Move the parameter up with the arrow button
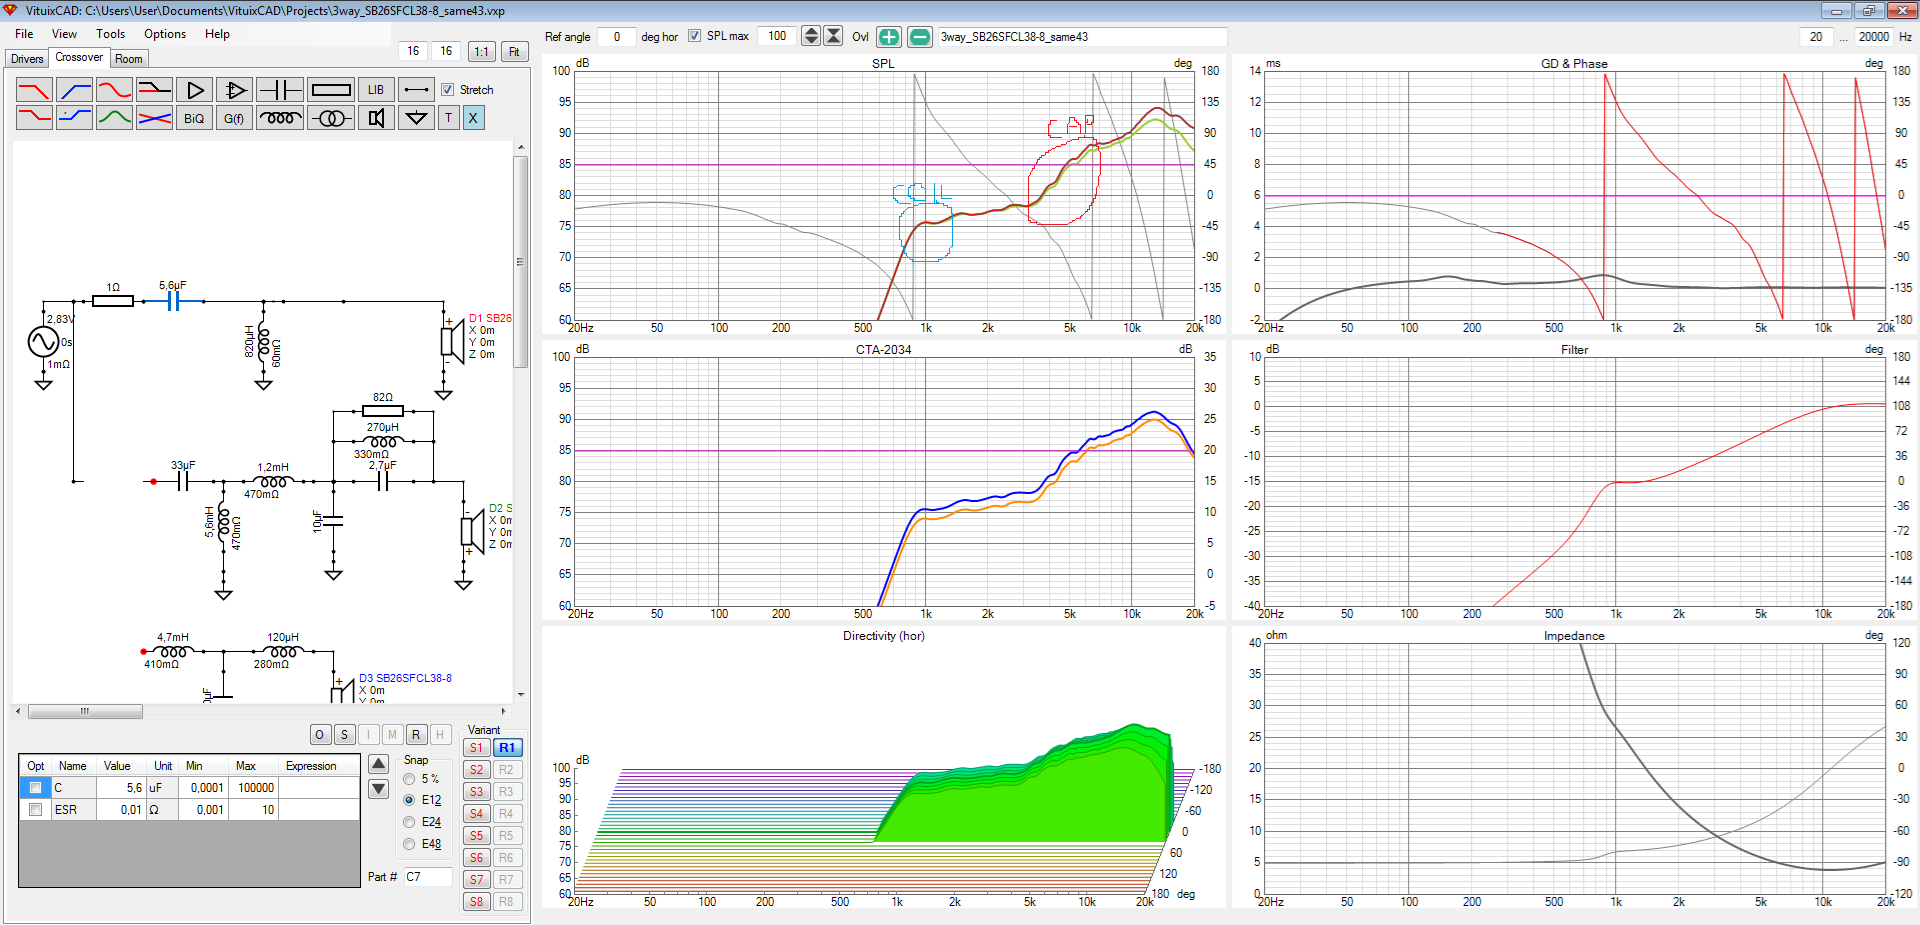 379,765
